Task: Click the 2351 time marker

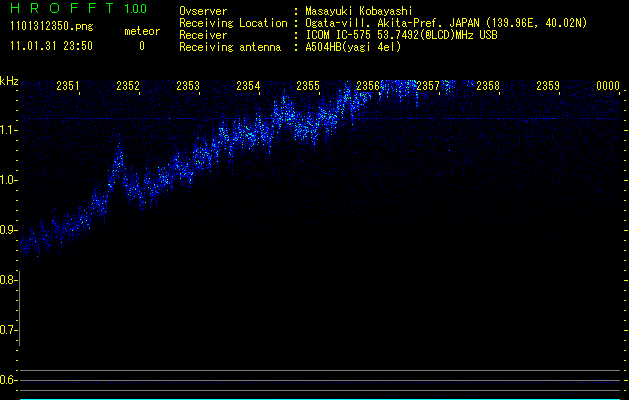Action: tap(68, 85)
